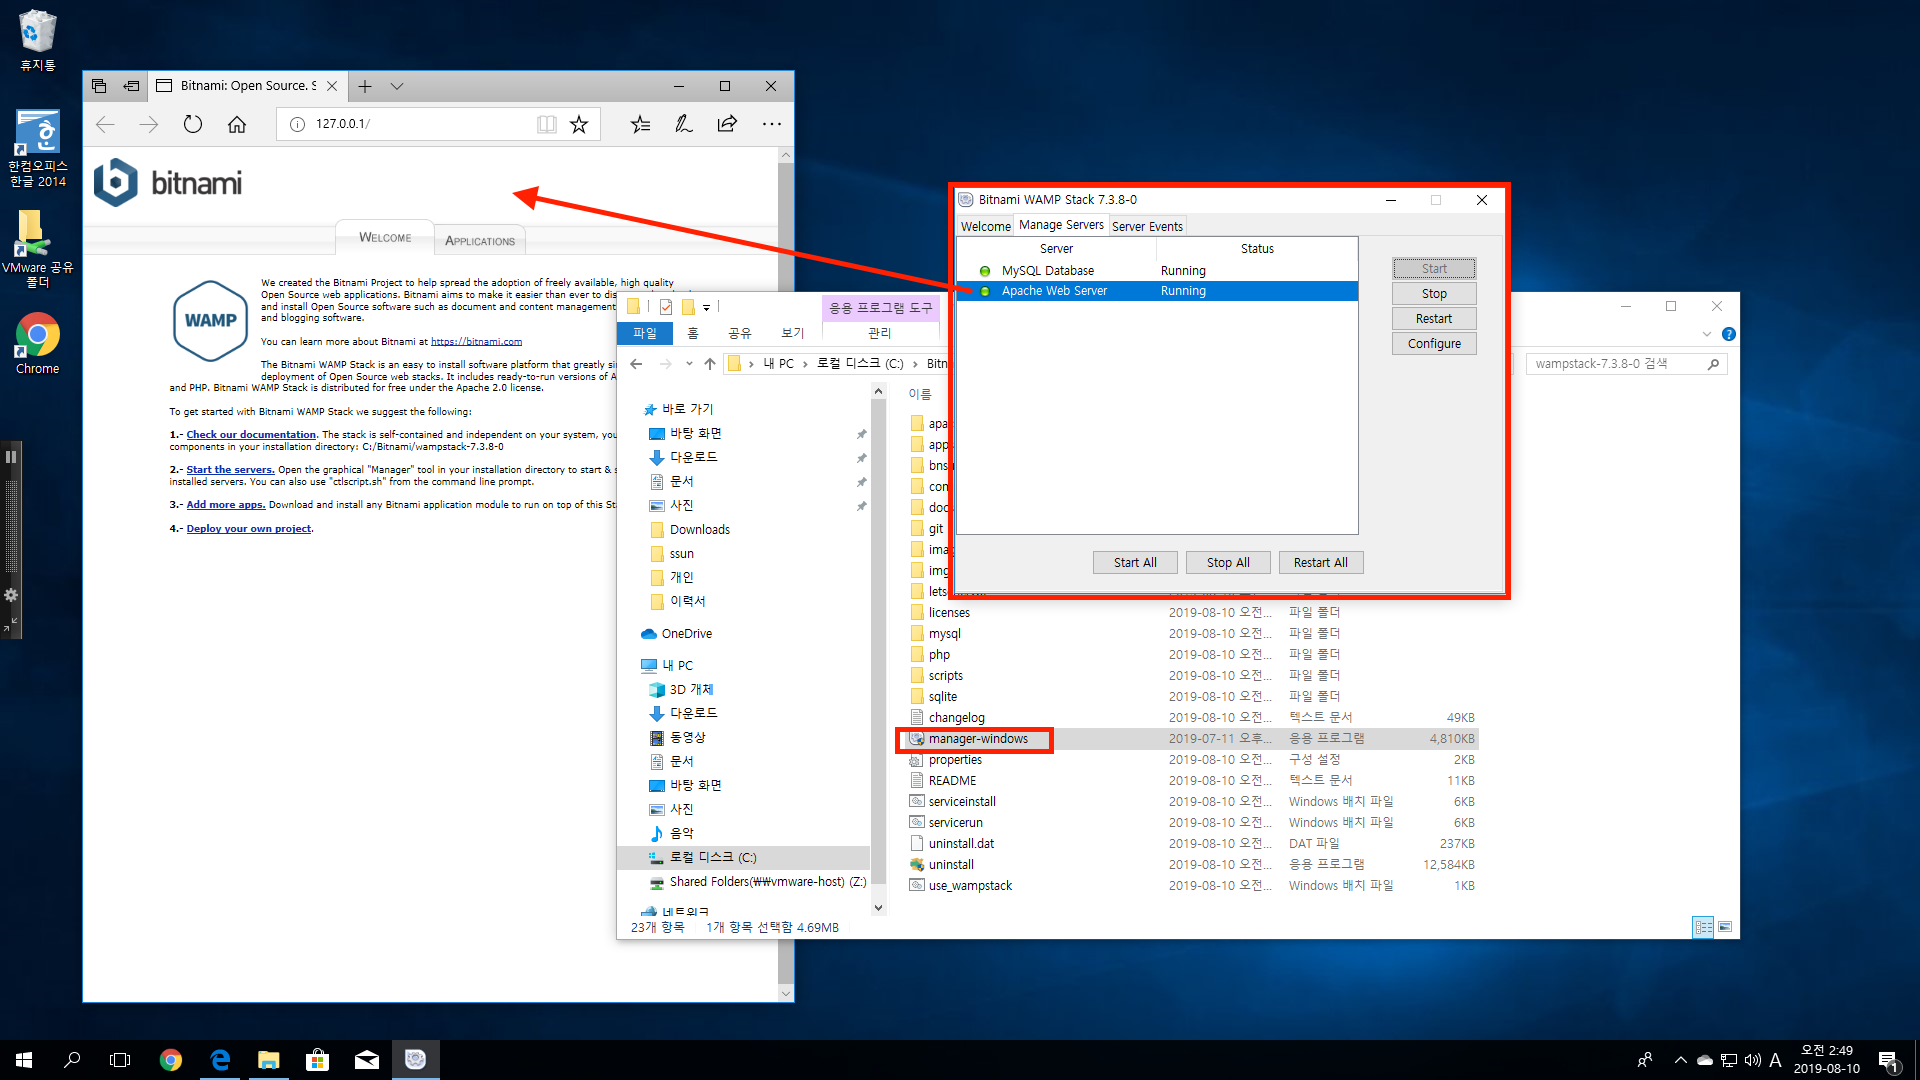Open Task View on taskbar
Viewport: 1920px width, 1080px height.
(120, 1060)
